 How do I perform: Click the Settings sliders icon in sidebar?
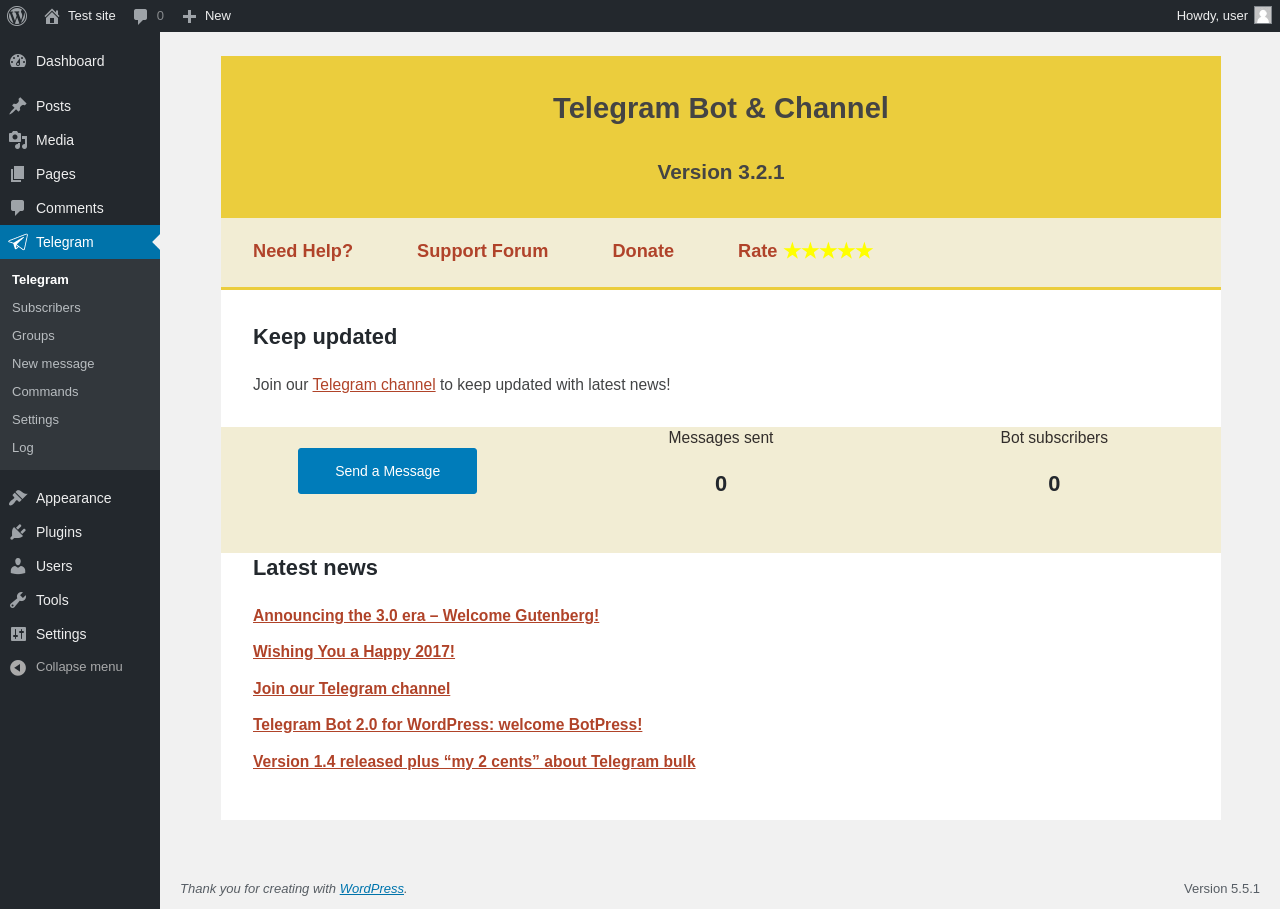point(18,634)
